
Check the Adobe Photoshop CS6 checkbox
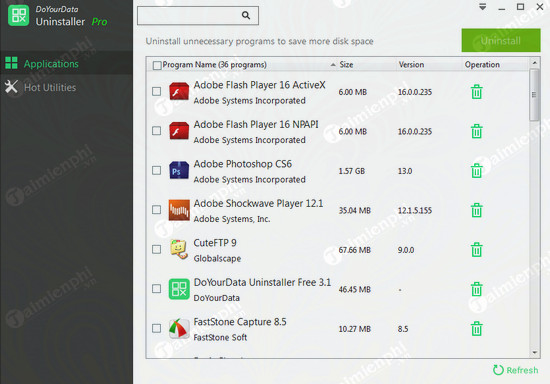tap(156, 170)
